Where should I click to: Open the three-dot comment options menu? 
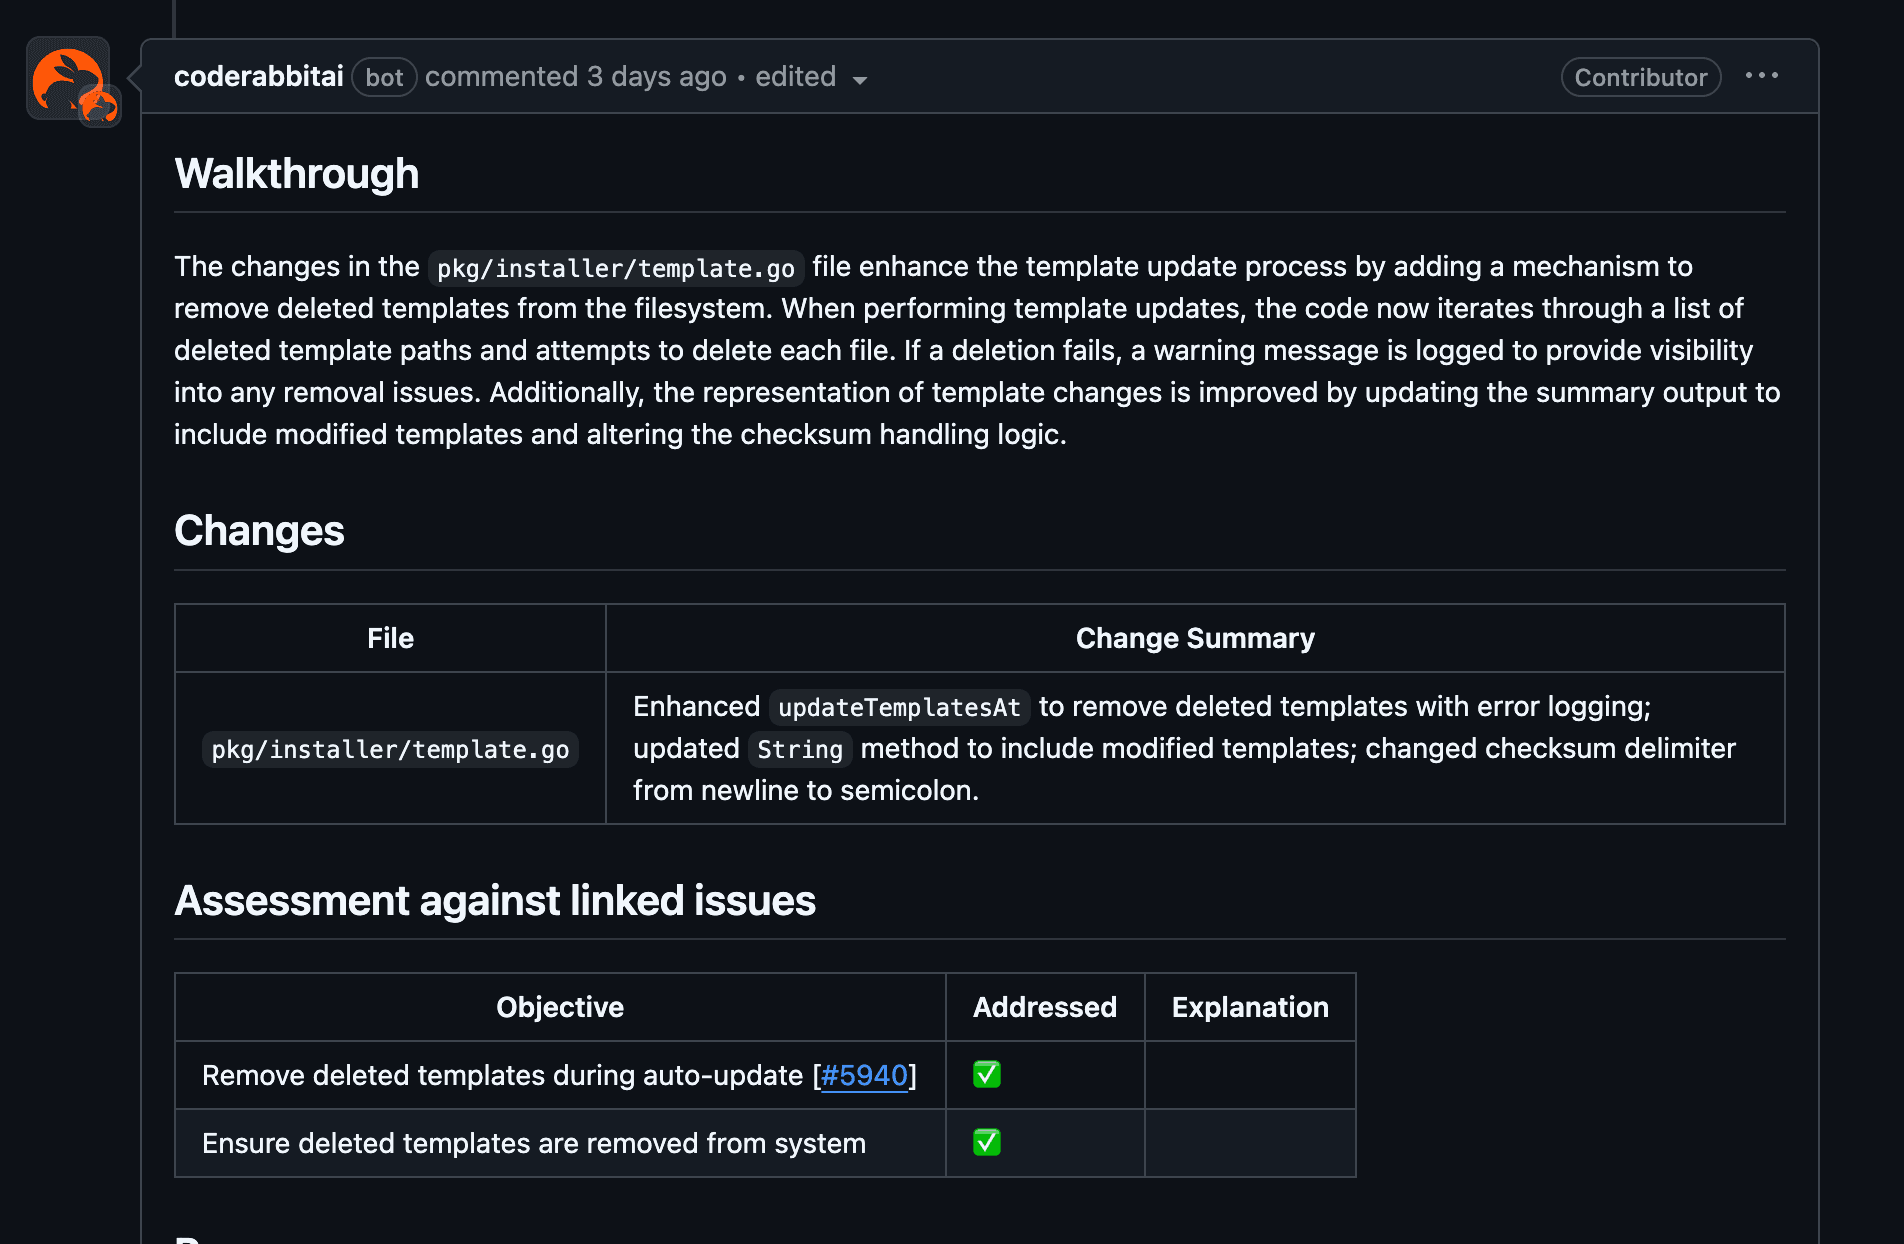click(1761, 76)
